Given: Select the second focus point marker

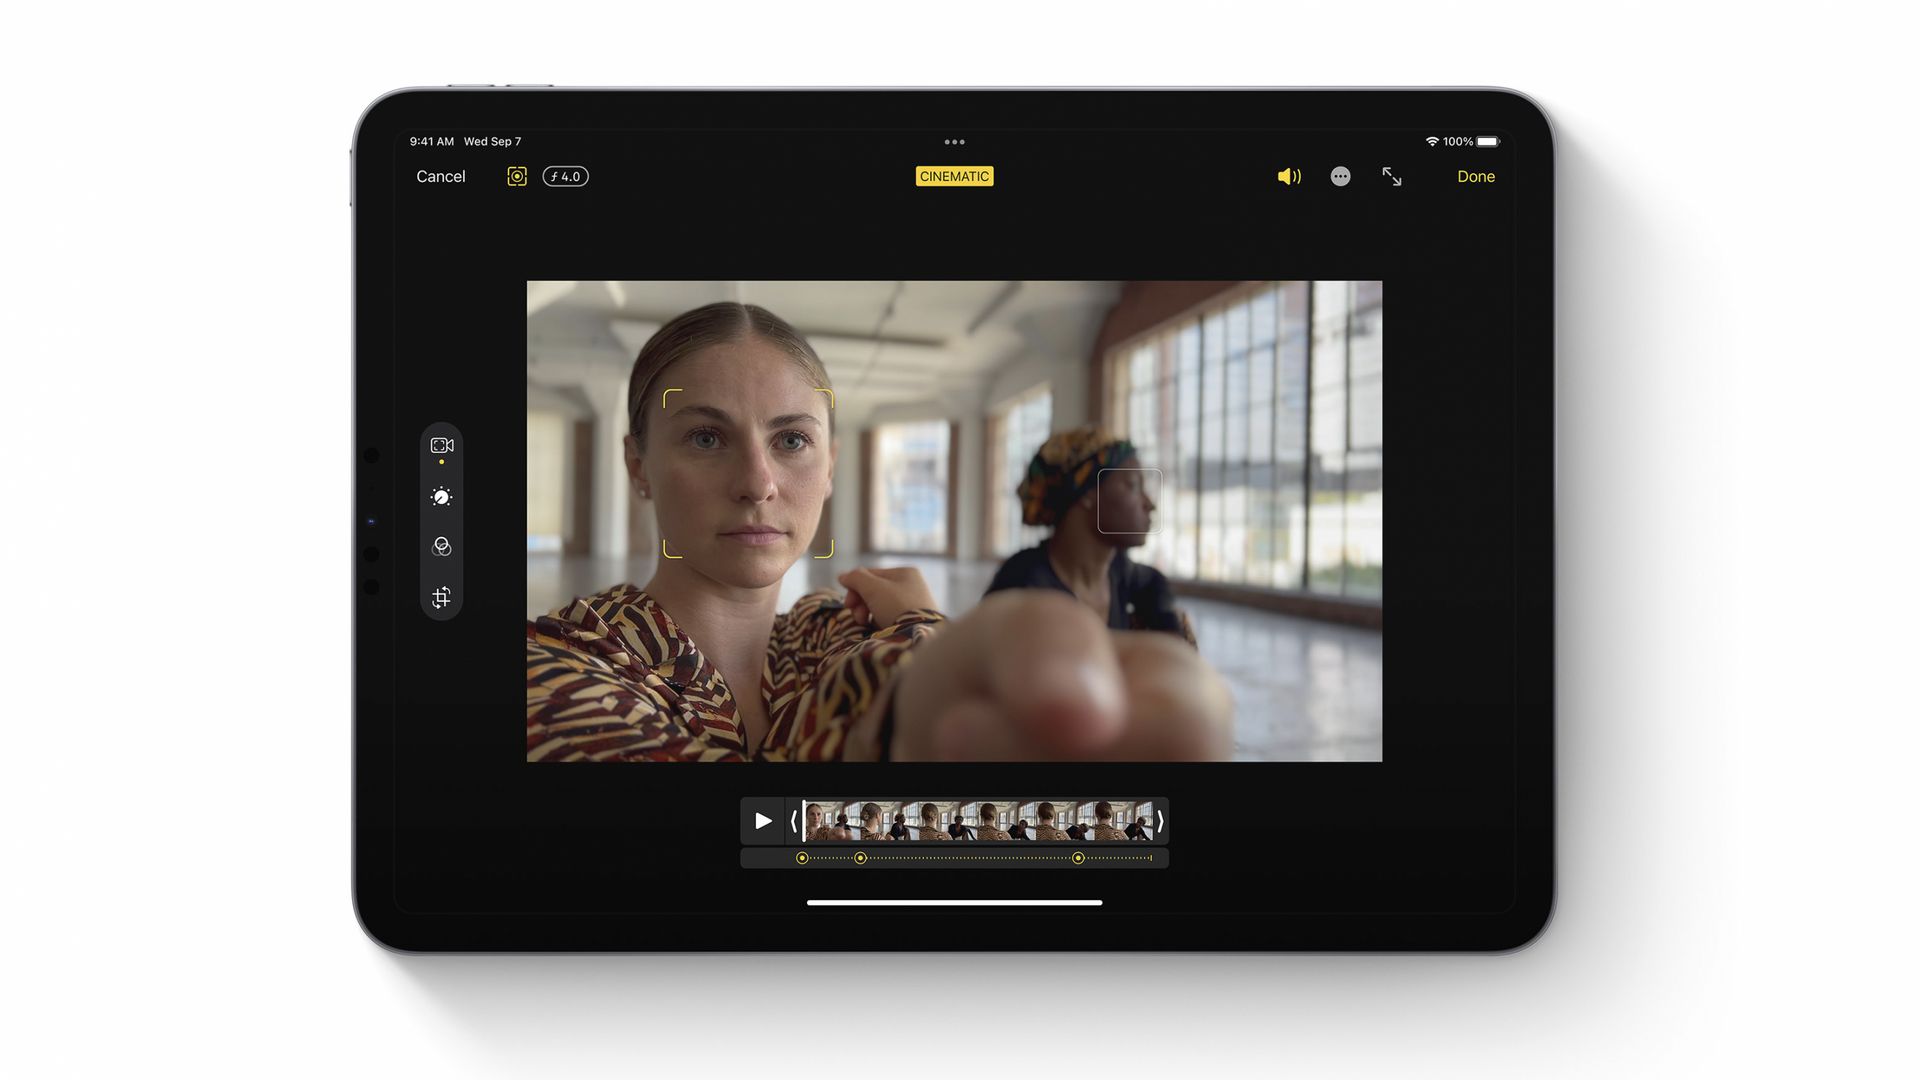Looking at the screenshot, I should point(860,858).
